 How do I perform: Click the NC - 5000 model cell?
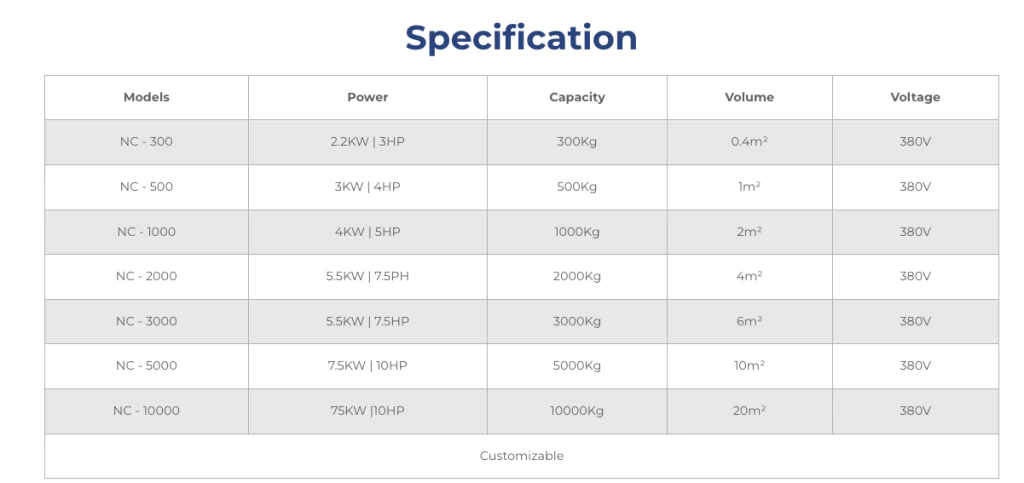click(x=146, y=366)
